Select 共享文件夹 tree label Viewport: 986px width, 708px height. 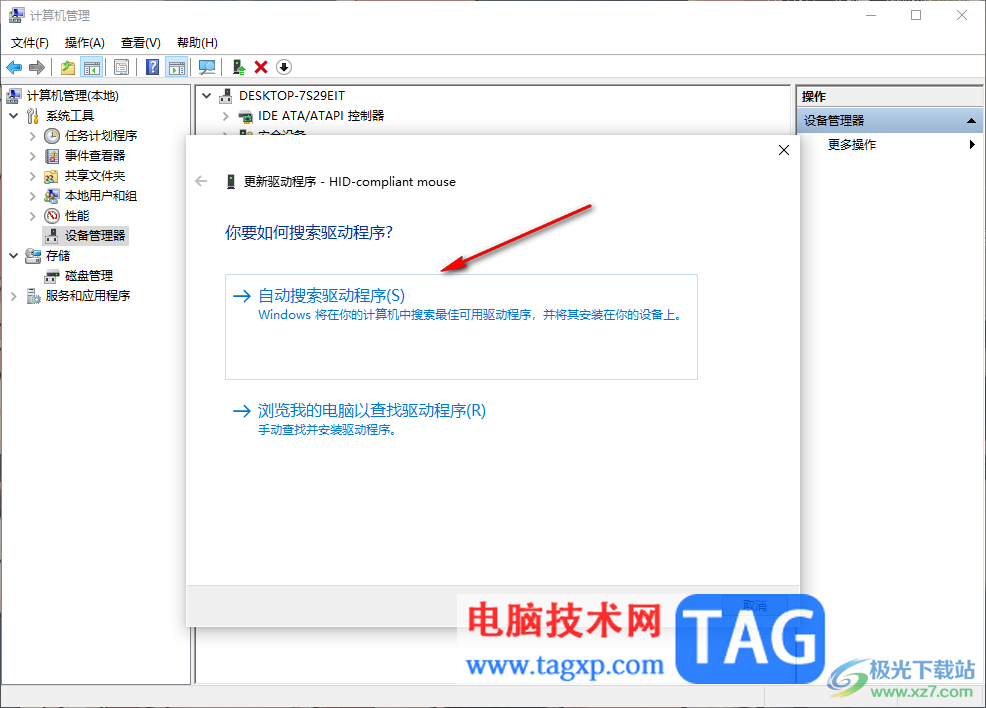click(x=95, y=176)
